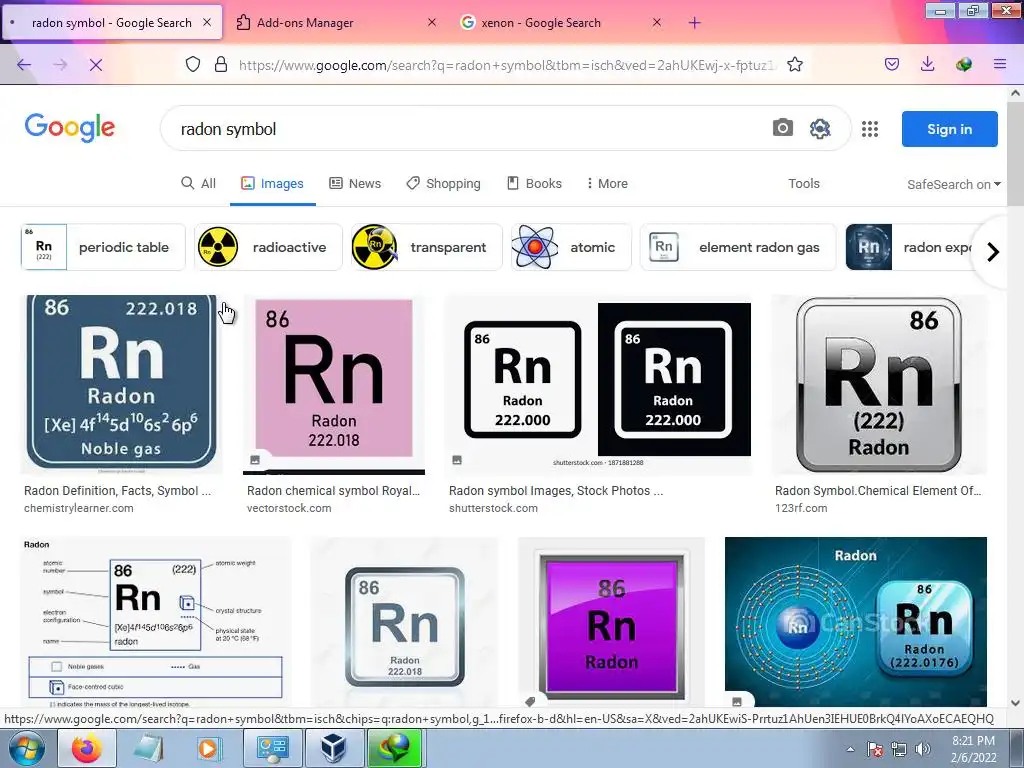The height and width of the screenshot is (768, 1024).
Task: Bookmark this page with star icon
Action: pyautogui.click(x=795, y=64)
